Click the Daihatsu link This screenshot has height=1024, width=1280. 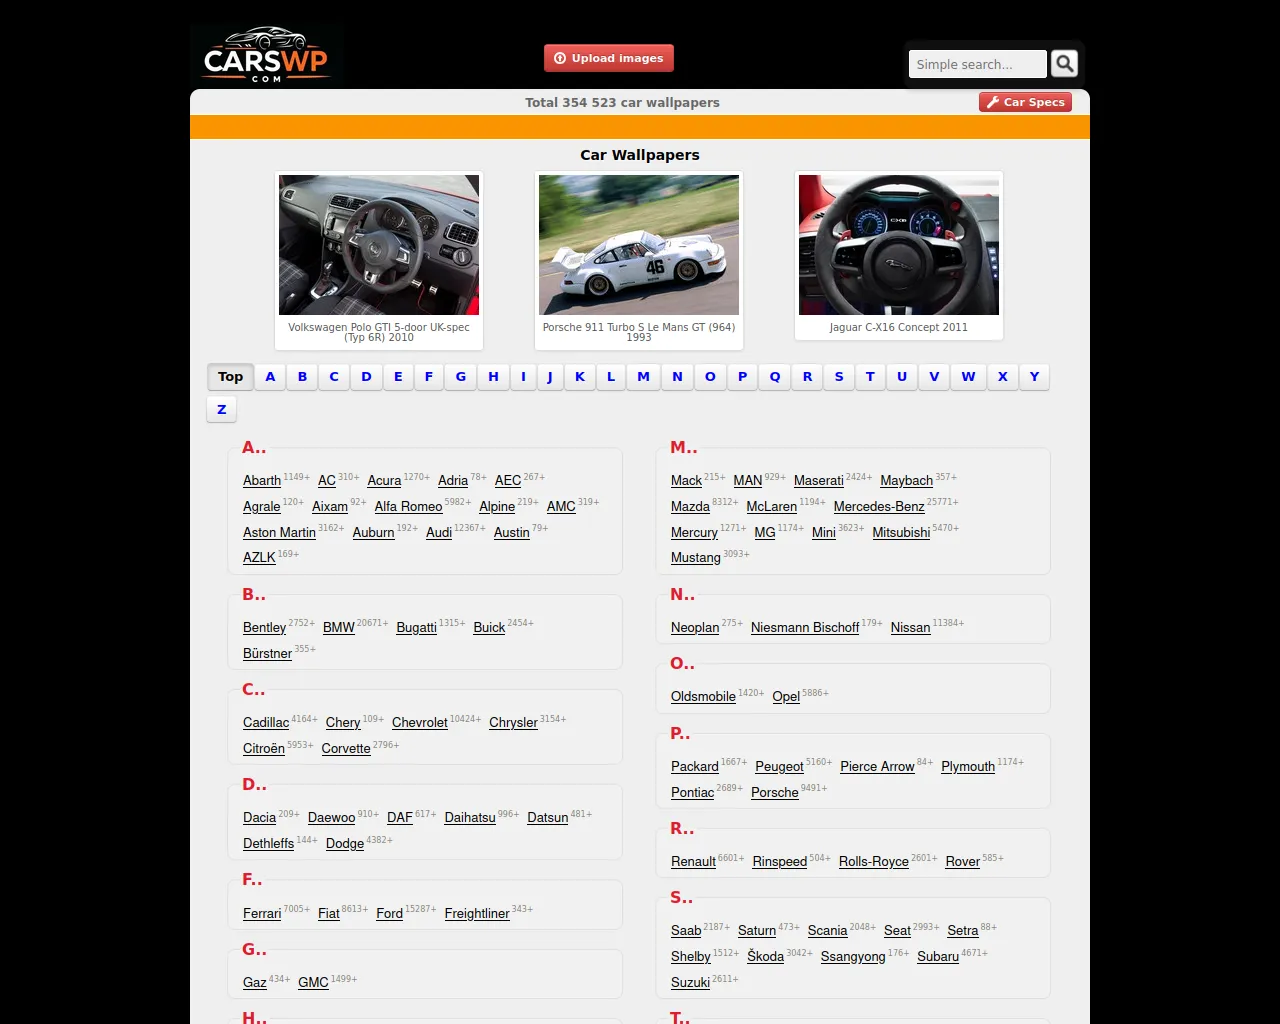click(470, 818)
